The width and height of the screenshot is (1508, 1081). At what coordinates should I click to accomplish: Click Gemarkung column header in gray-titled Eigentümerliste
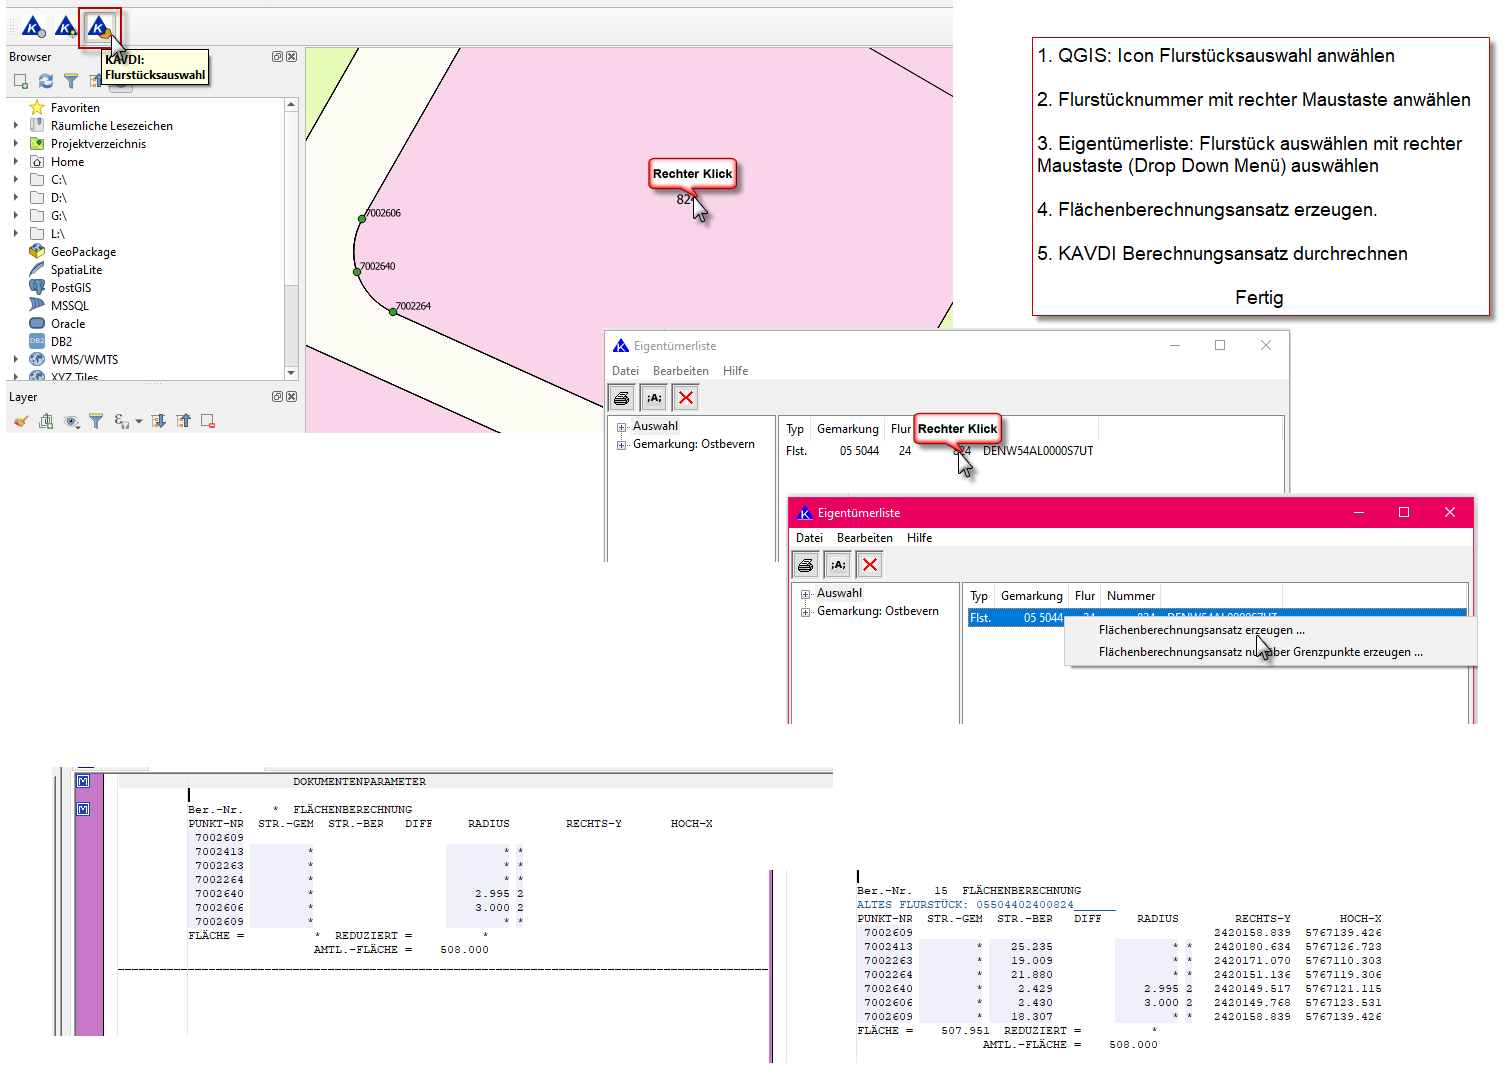tap(847, 429)
